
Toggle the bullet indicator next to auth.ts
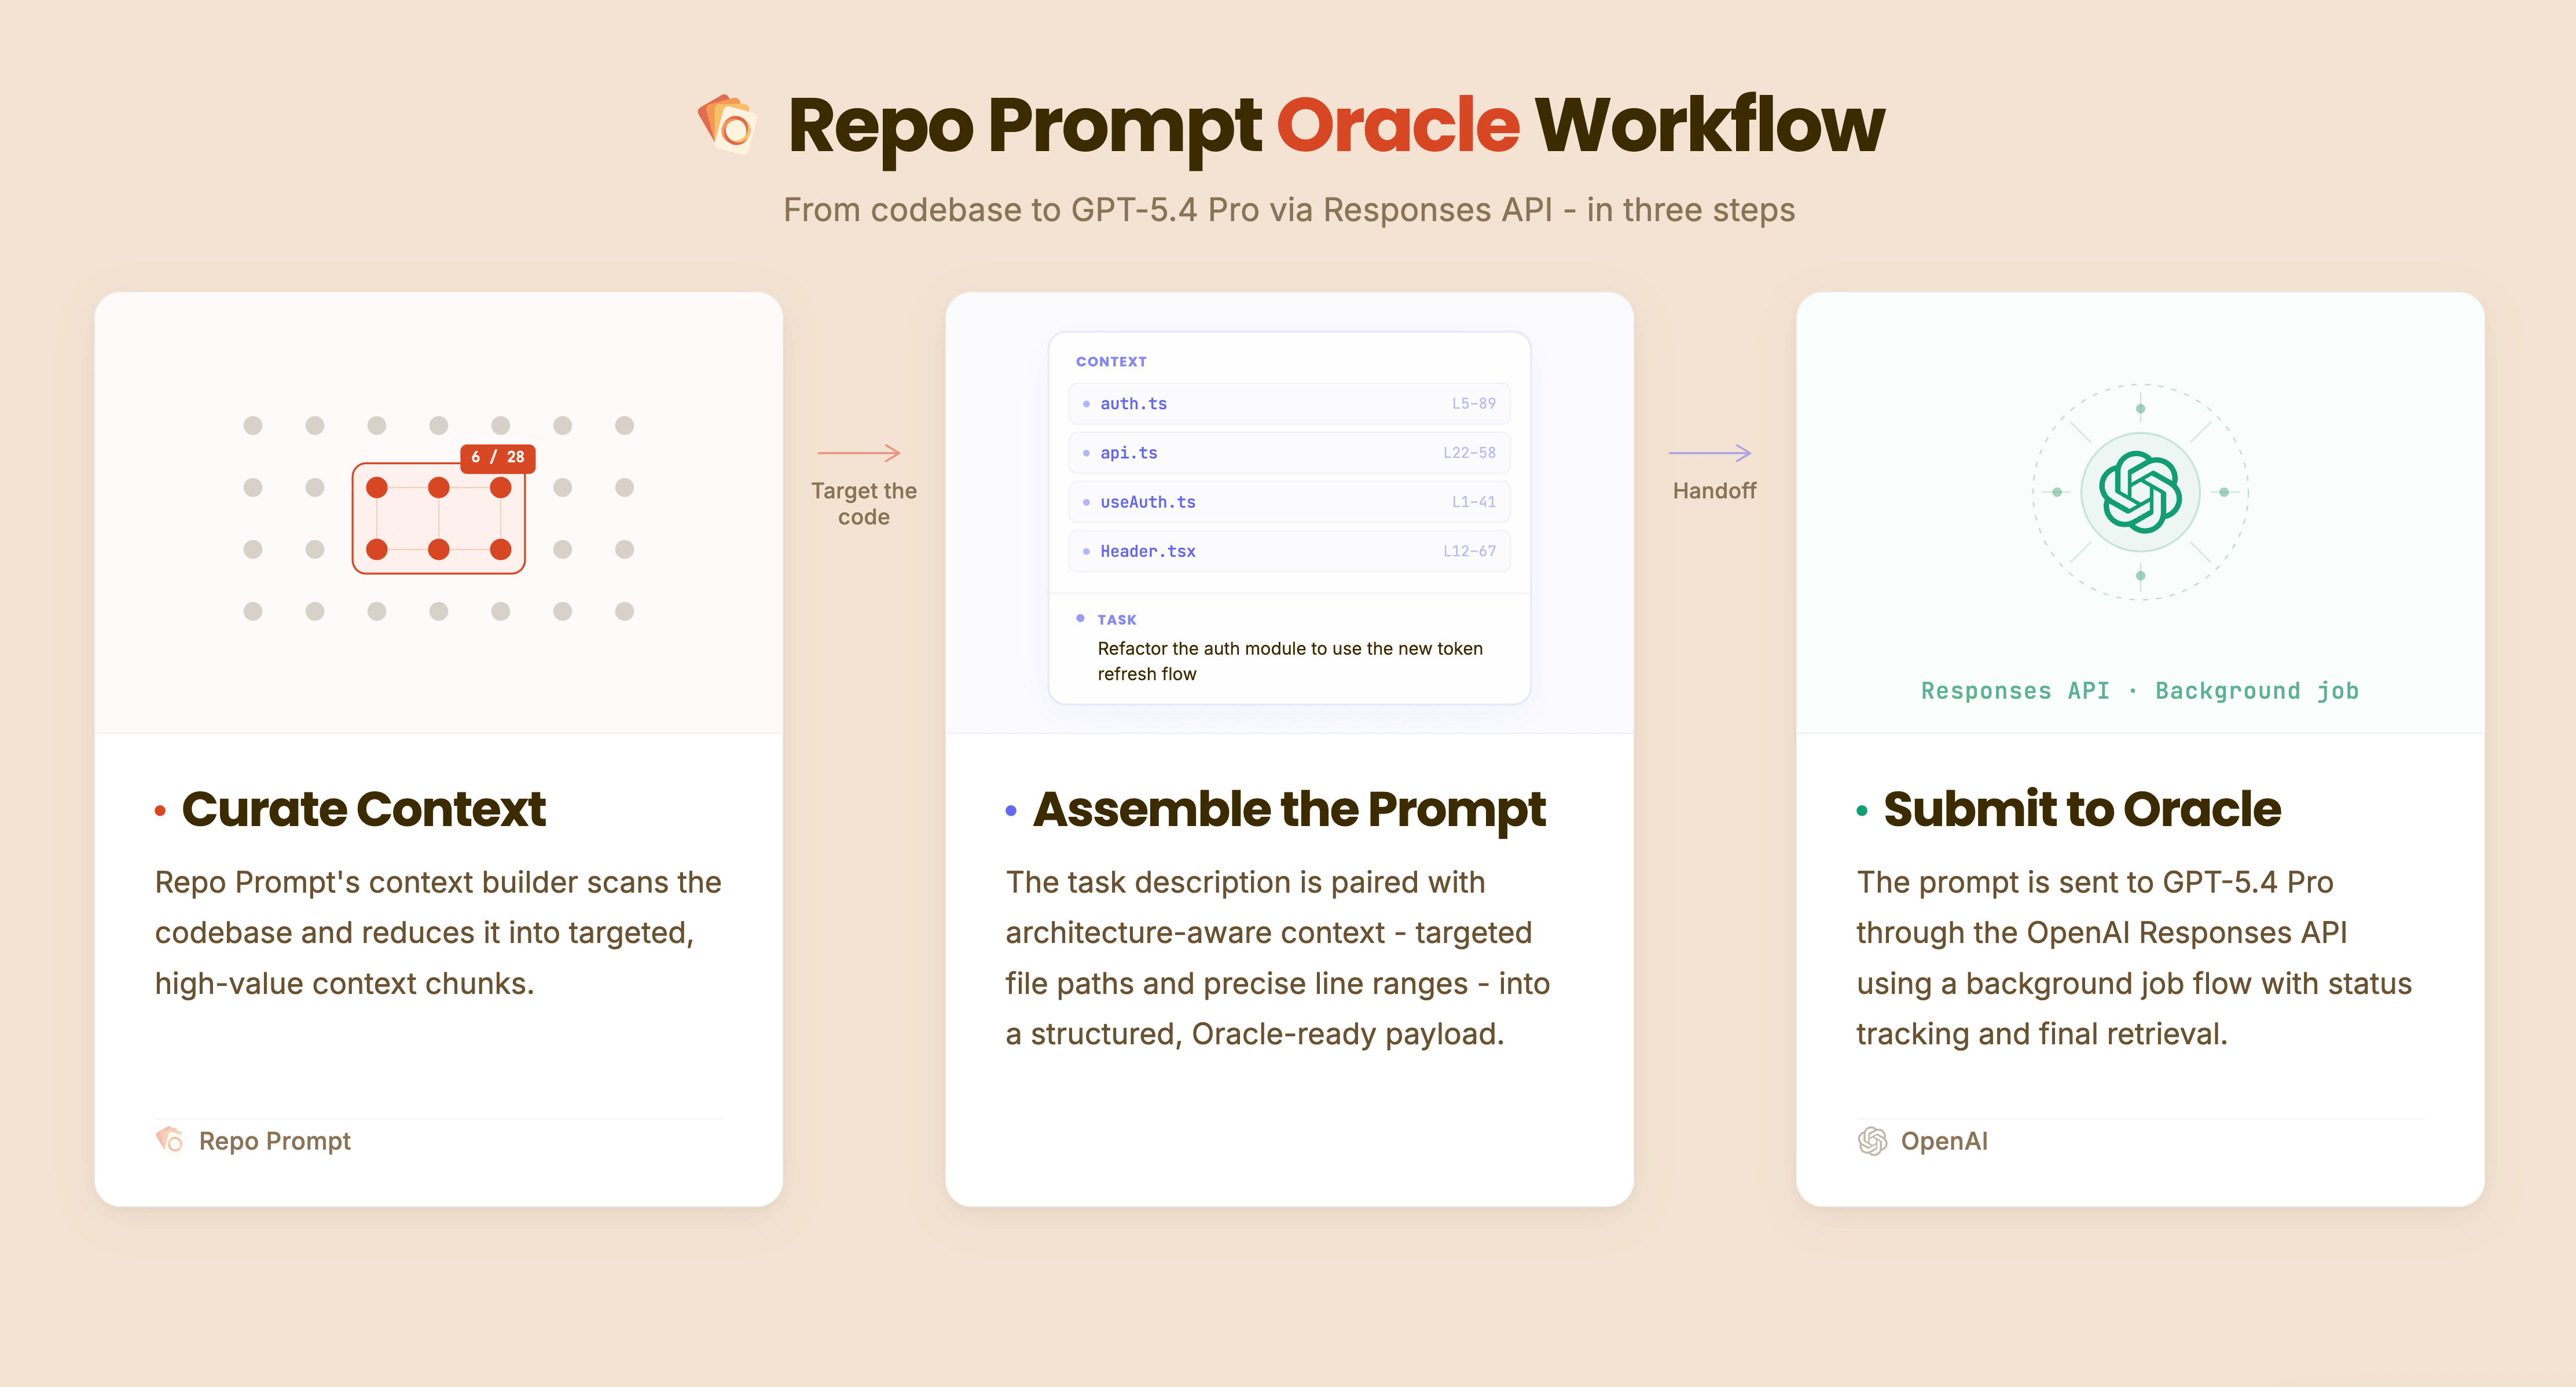point(1086,404)
